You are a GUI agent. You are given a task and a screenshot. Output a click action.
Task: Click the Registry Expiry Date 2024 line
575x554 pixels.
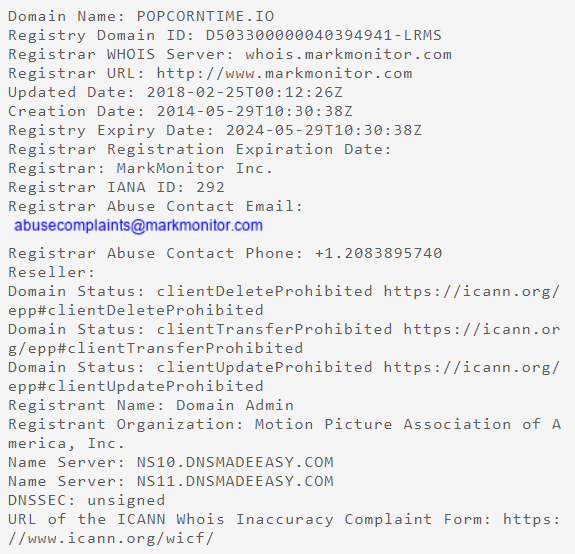coord(215,131)
